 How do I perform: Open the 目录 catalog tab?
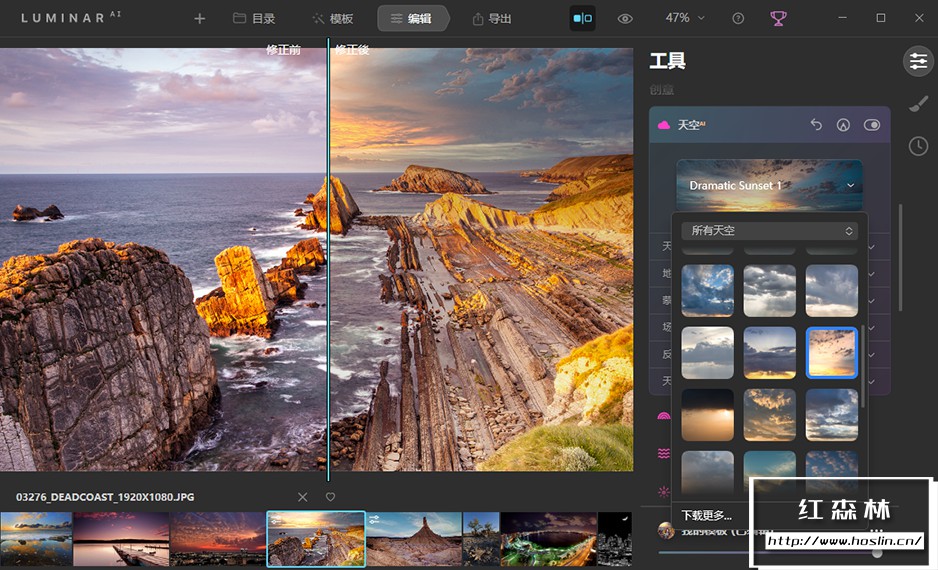[254, 19]
